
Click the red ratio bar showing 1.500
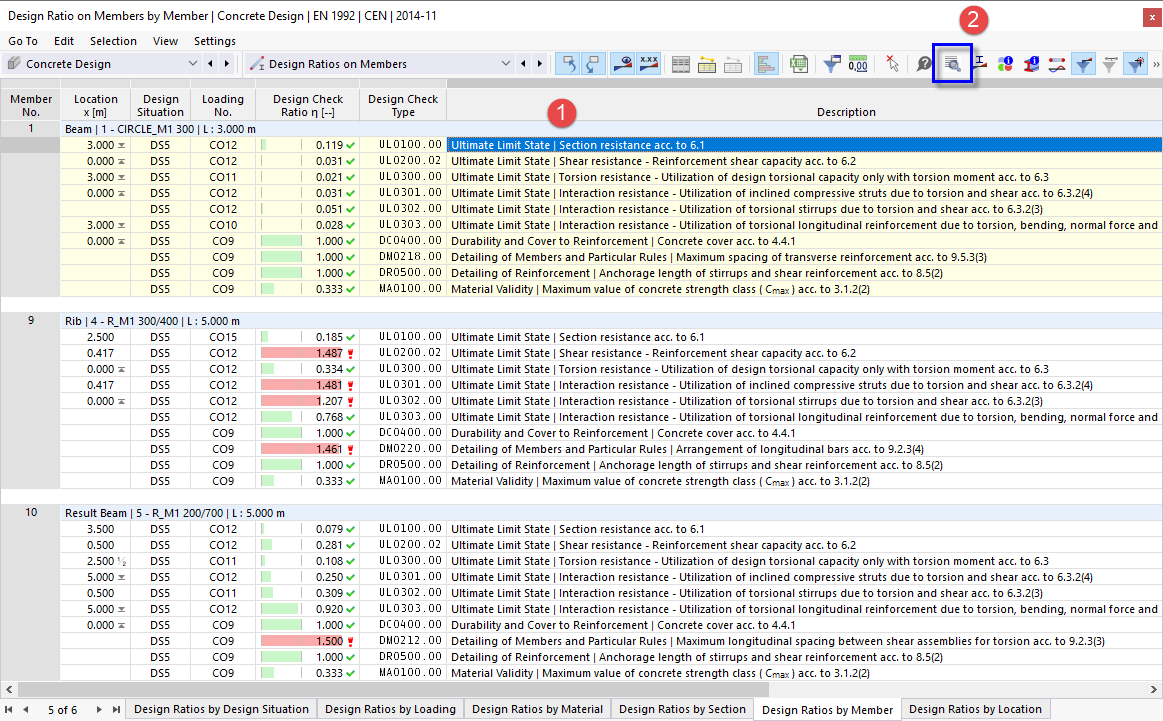302,641
